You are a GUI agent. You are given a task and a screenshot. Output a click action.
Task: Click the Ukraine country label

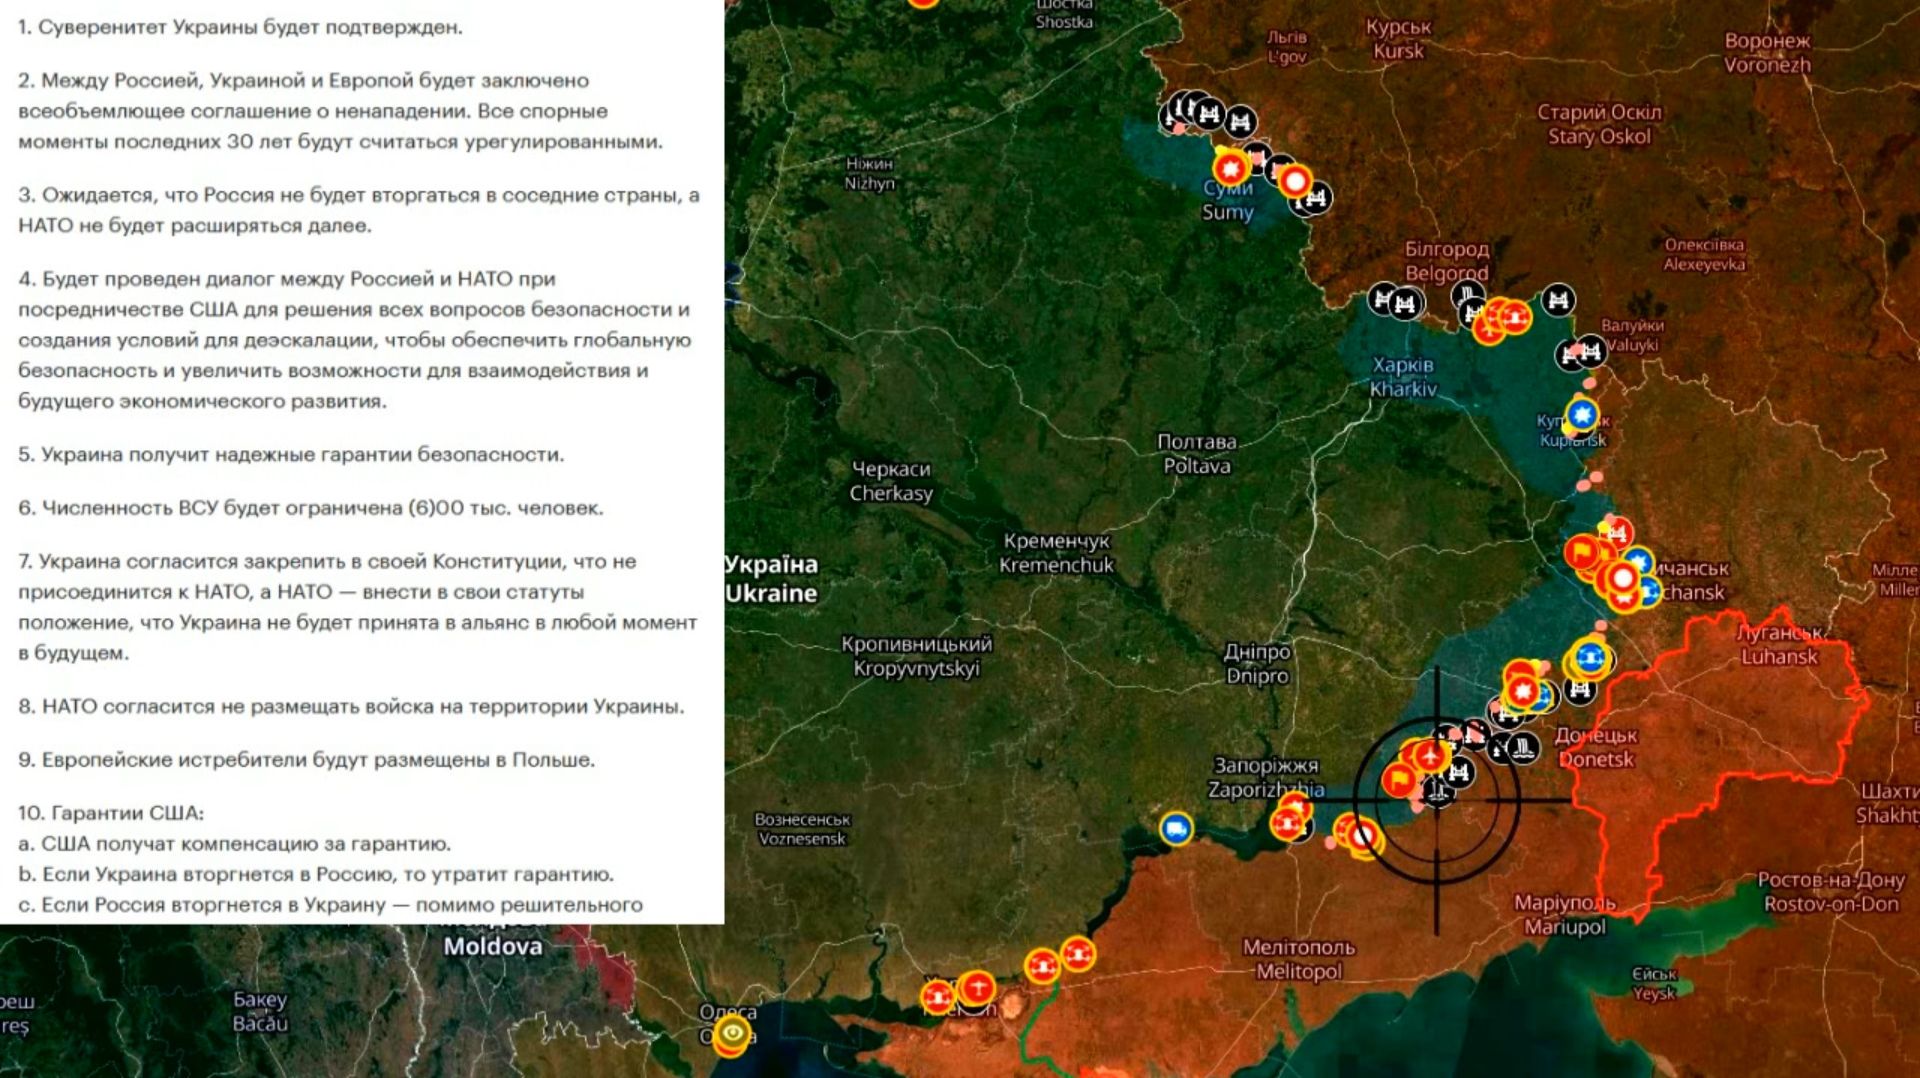click(x=771, y=579)
